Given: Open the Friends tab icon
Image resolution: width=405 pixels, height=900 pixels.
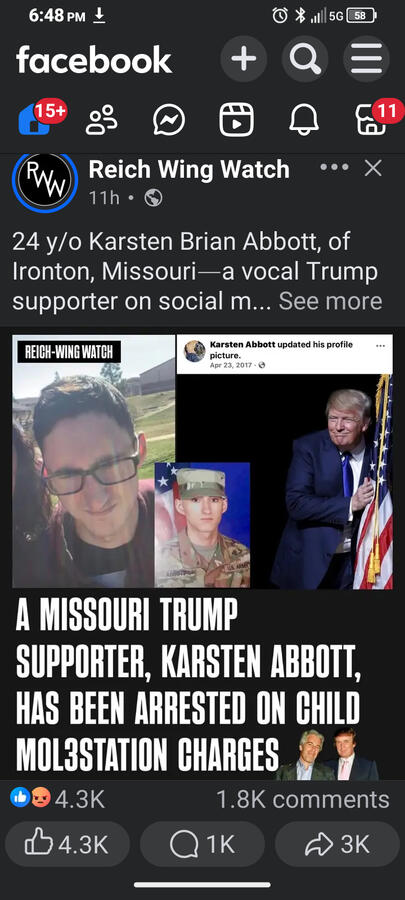Looking at the screenshot, I should tap(102, 121).
